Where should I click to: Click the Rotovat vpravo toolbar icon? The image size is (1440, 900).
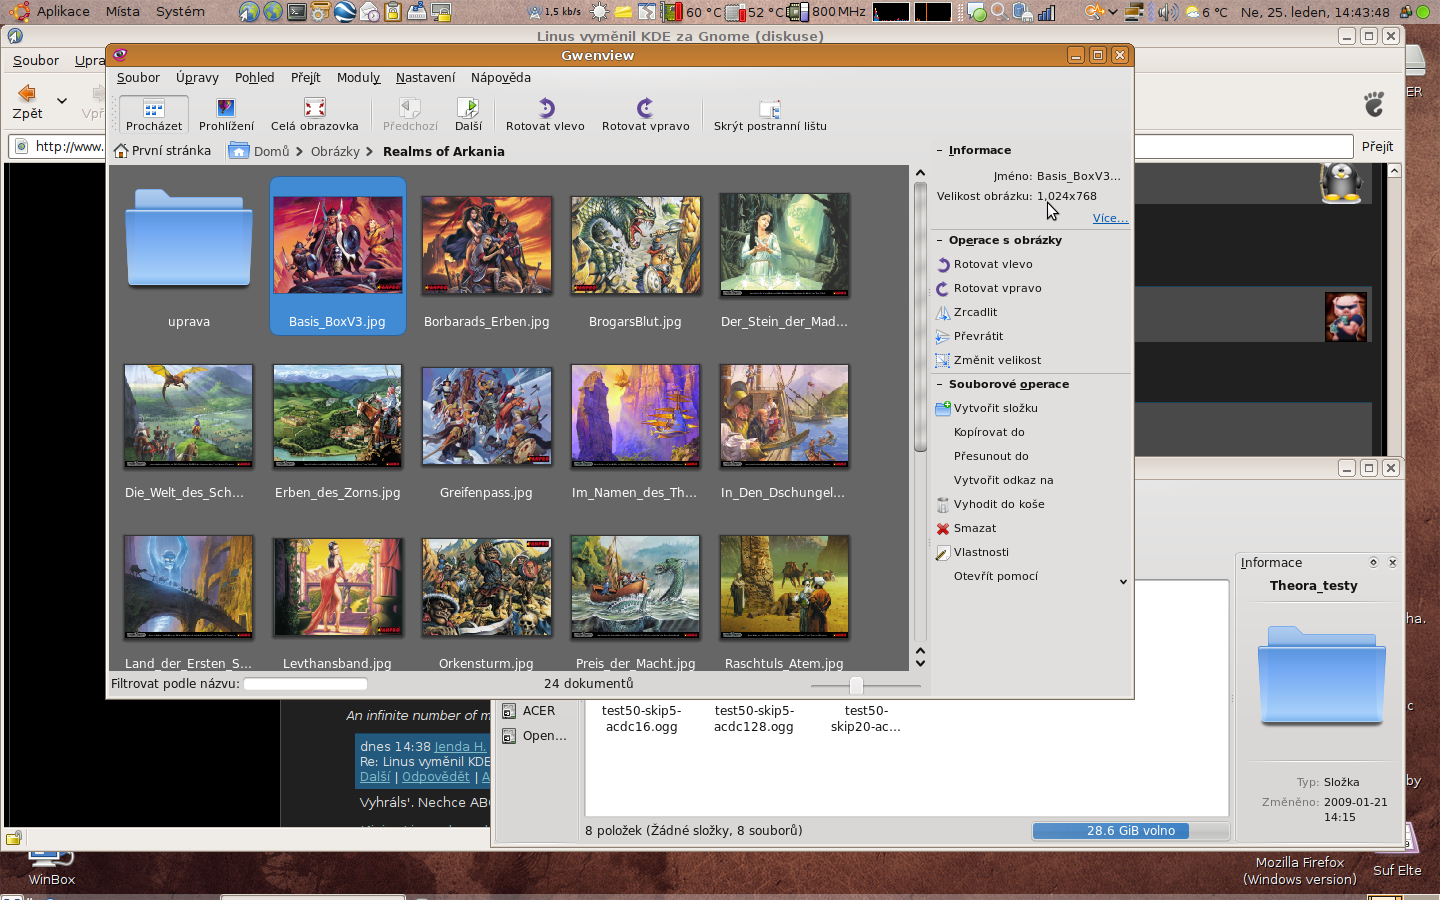click(x=645, y=108)
